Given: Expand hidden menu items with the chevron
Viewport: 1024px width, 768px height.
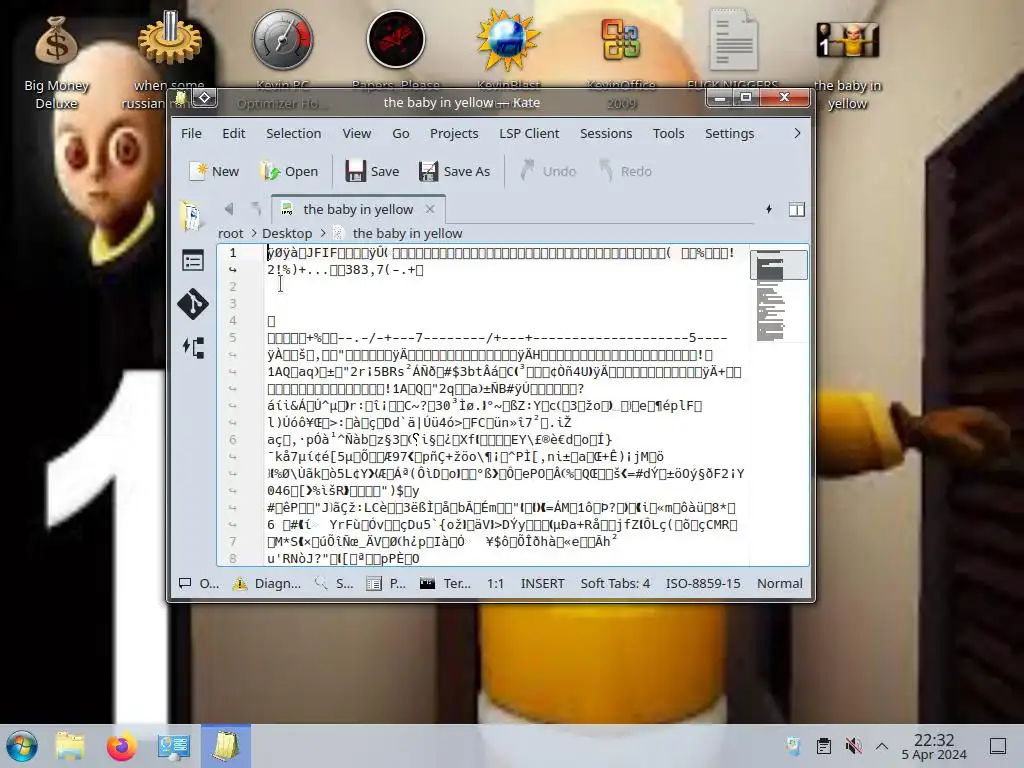Looking at the screenshot, I should coord(797,133).
